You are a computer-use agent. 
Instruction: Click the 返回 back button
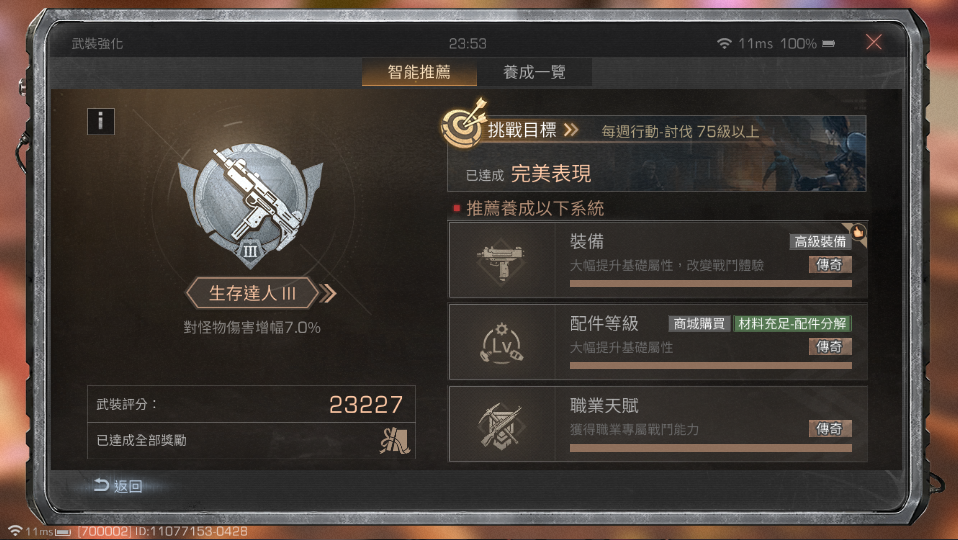tap(119, 486)
